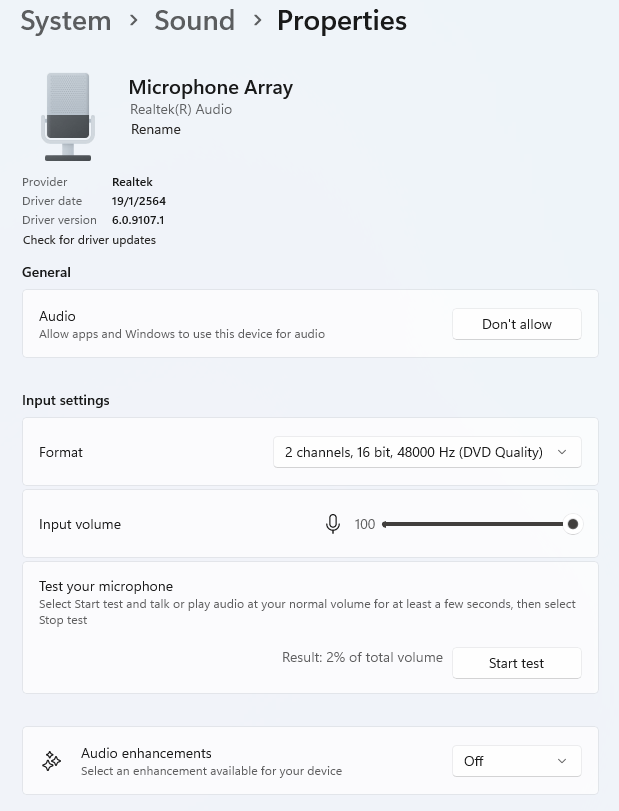
Task: Mute input with the microphone icon
Action: 333,524
